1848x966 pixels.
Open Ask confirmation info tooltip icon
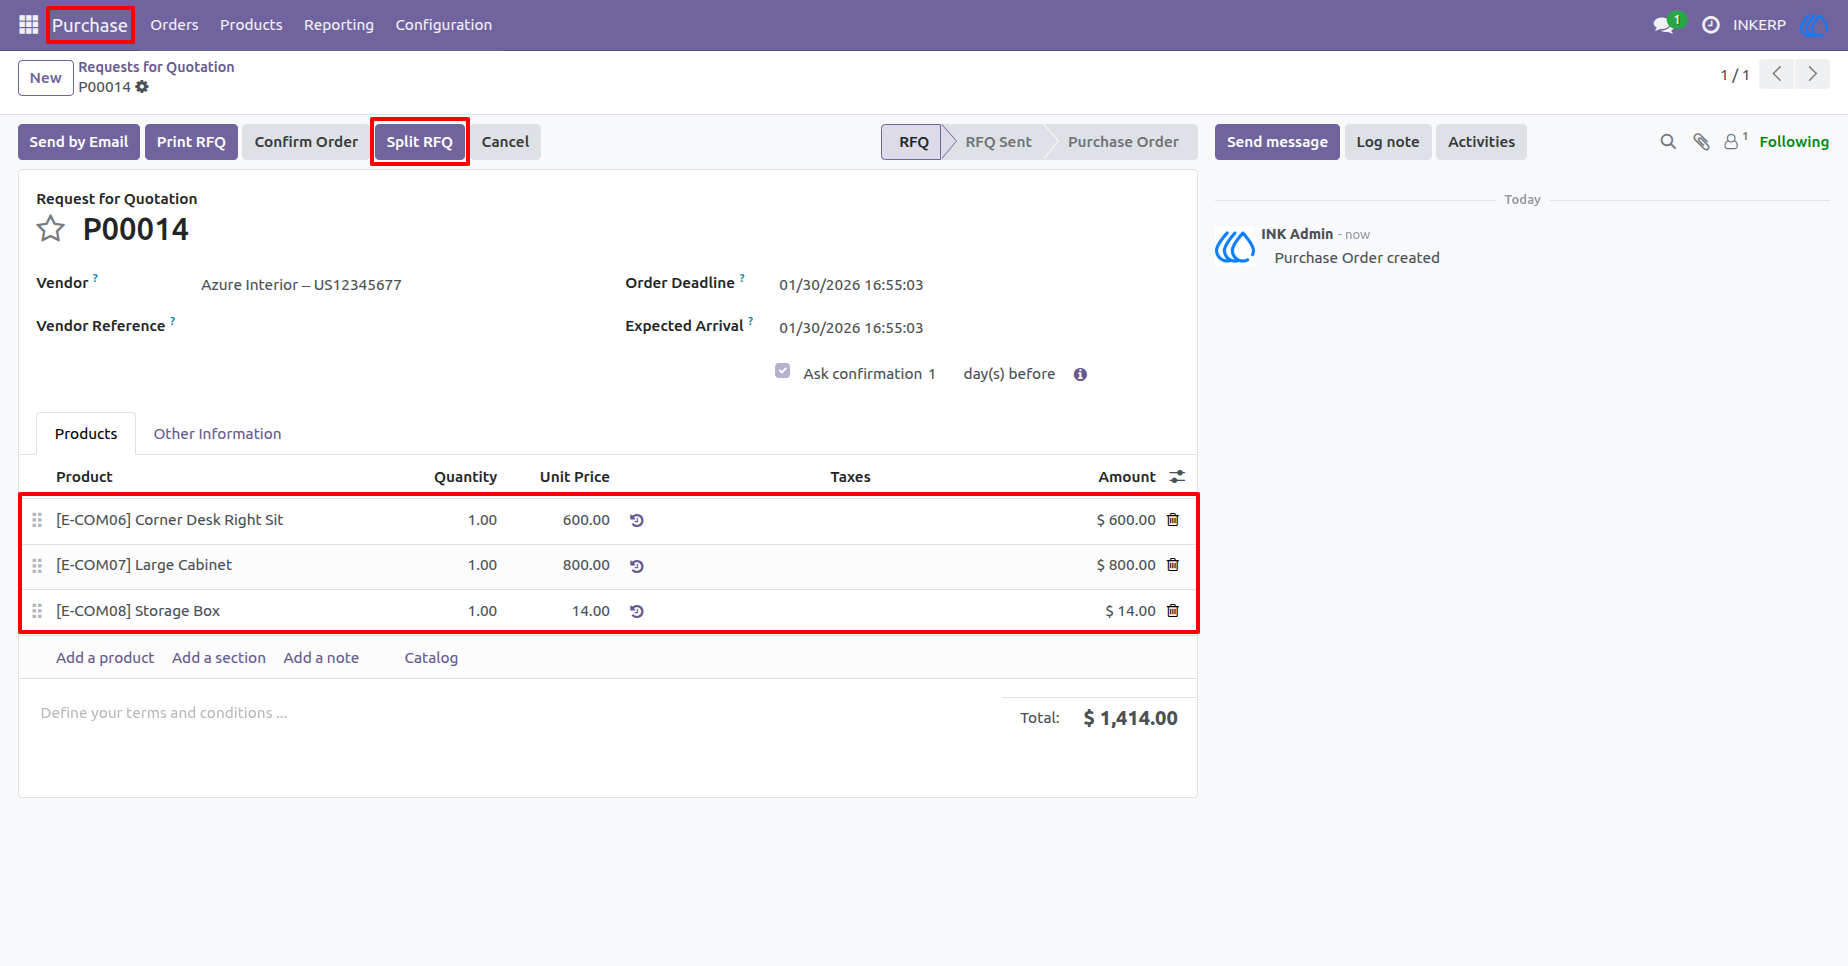1080,374
